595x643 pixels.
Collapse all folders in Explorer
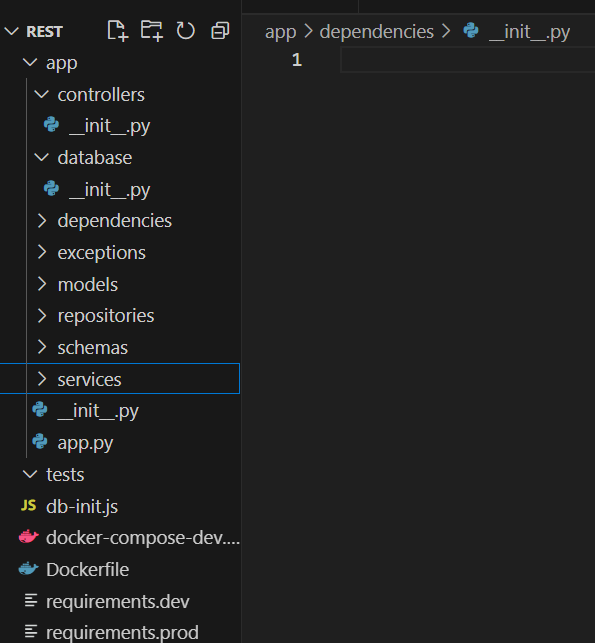(x=220, y=31)
